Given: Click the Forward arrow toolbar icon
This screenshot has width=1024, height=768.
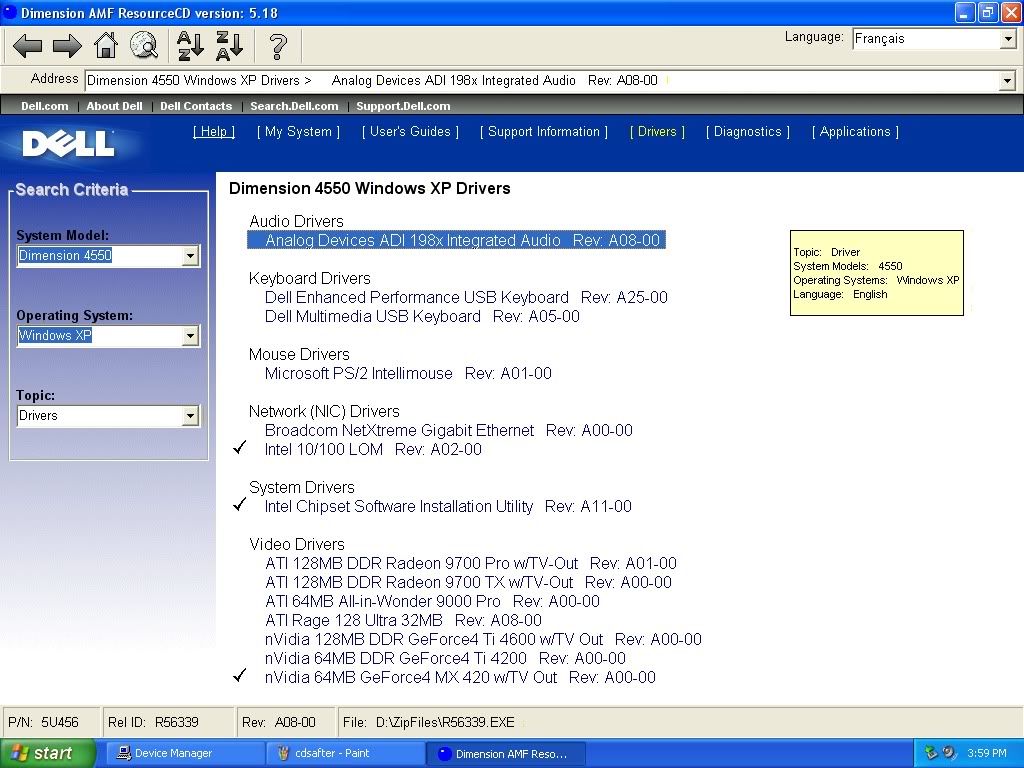Looking at the screenshot, I should pyautogui.click(x=67, y=46).
